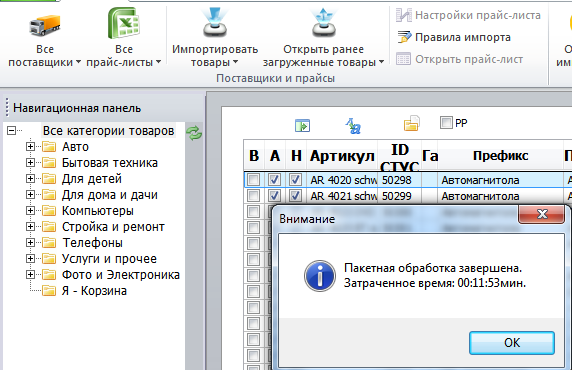Expand the Стройка и ремонт category
The height and width of the screenshot is (370, 572).
[x=30, y=227]
